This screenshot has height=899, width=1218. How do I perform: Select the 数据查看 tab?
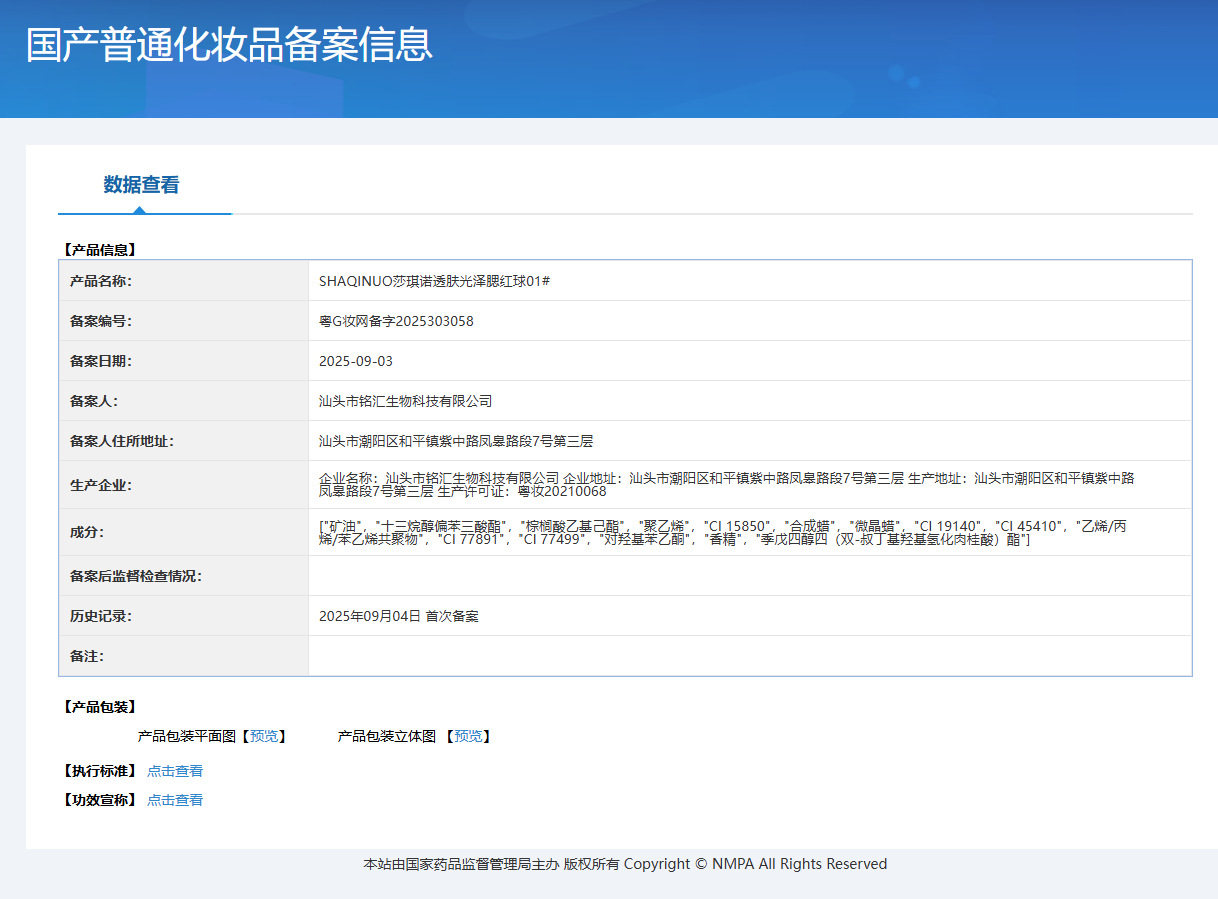pos(141,185)
